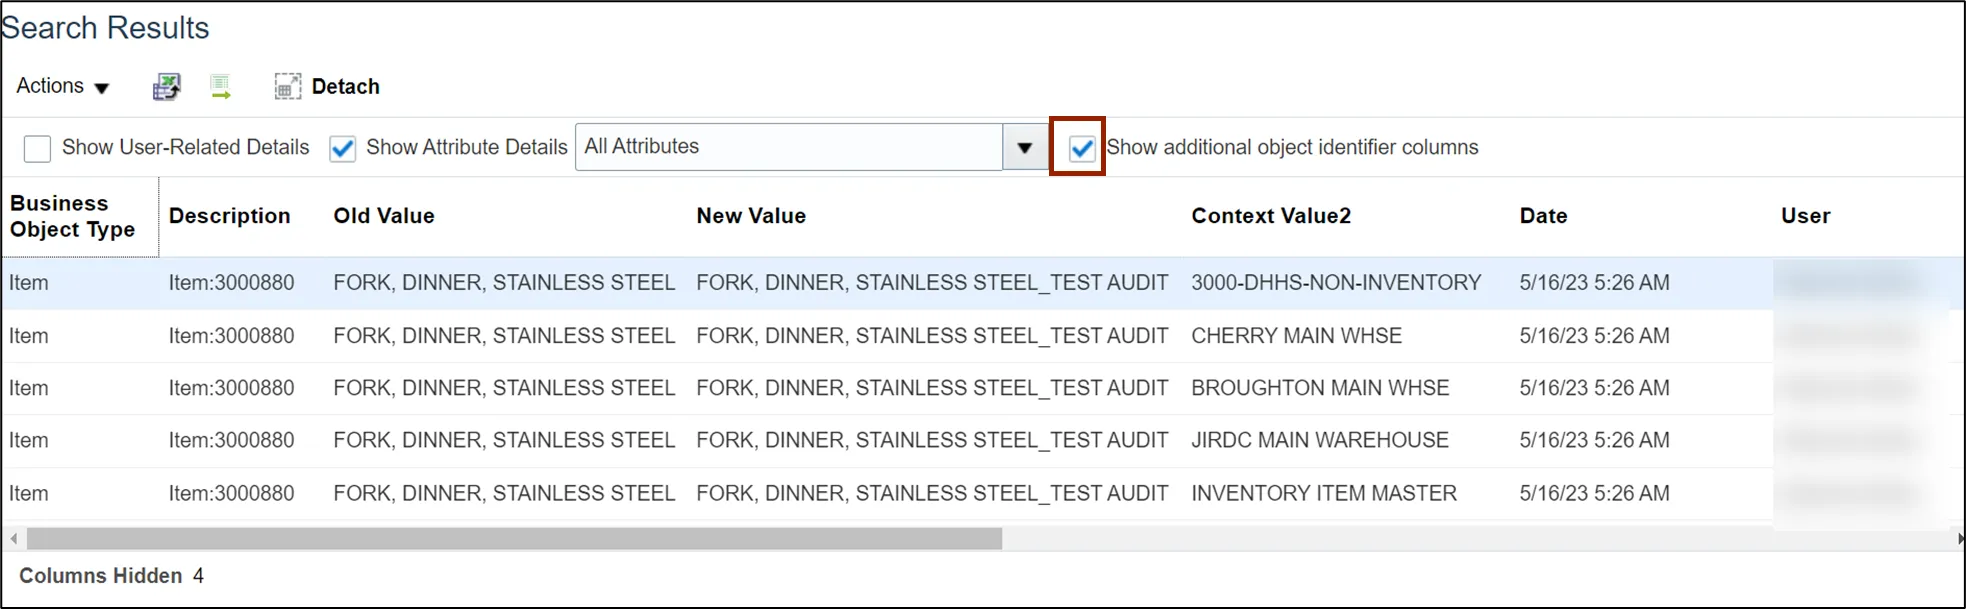Uncheck Show Attribute Details checkbox
Image resolution: width=1966 pixels, height=609 pixels.
342,149
